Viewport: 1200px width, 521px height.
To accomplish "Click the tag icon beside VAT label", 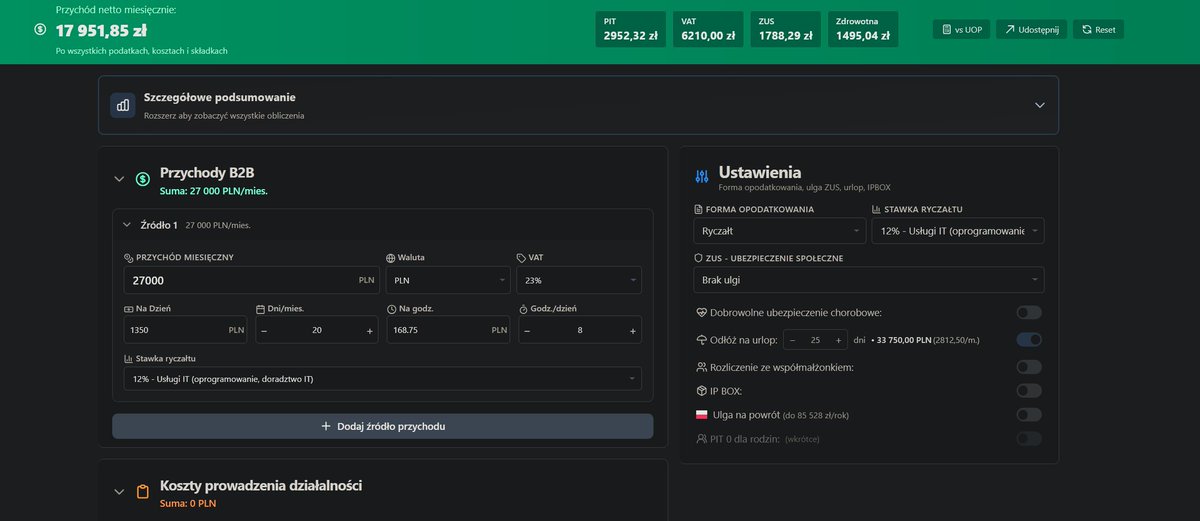I will [521, 258].
